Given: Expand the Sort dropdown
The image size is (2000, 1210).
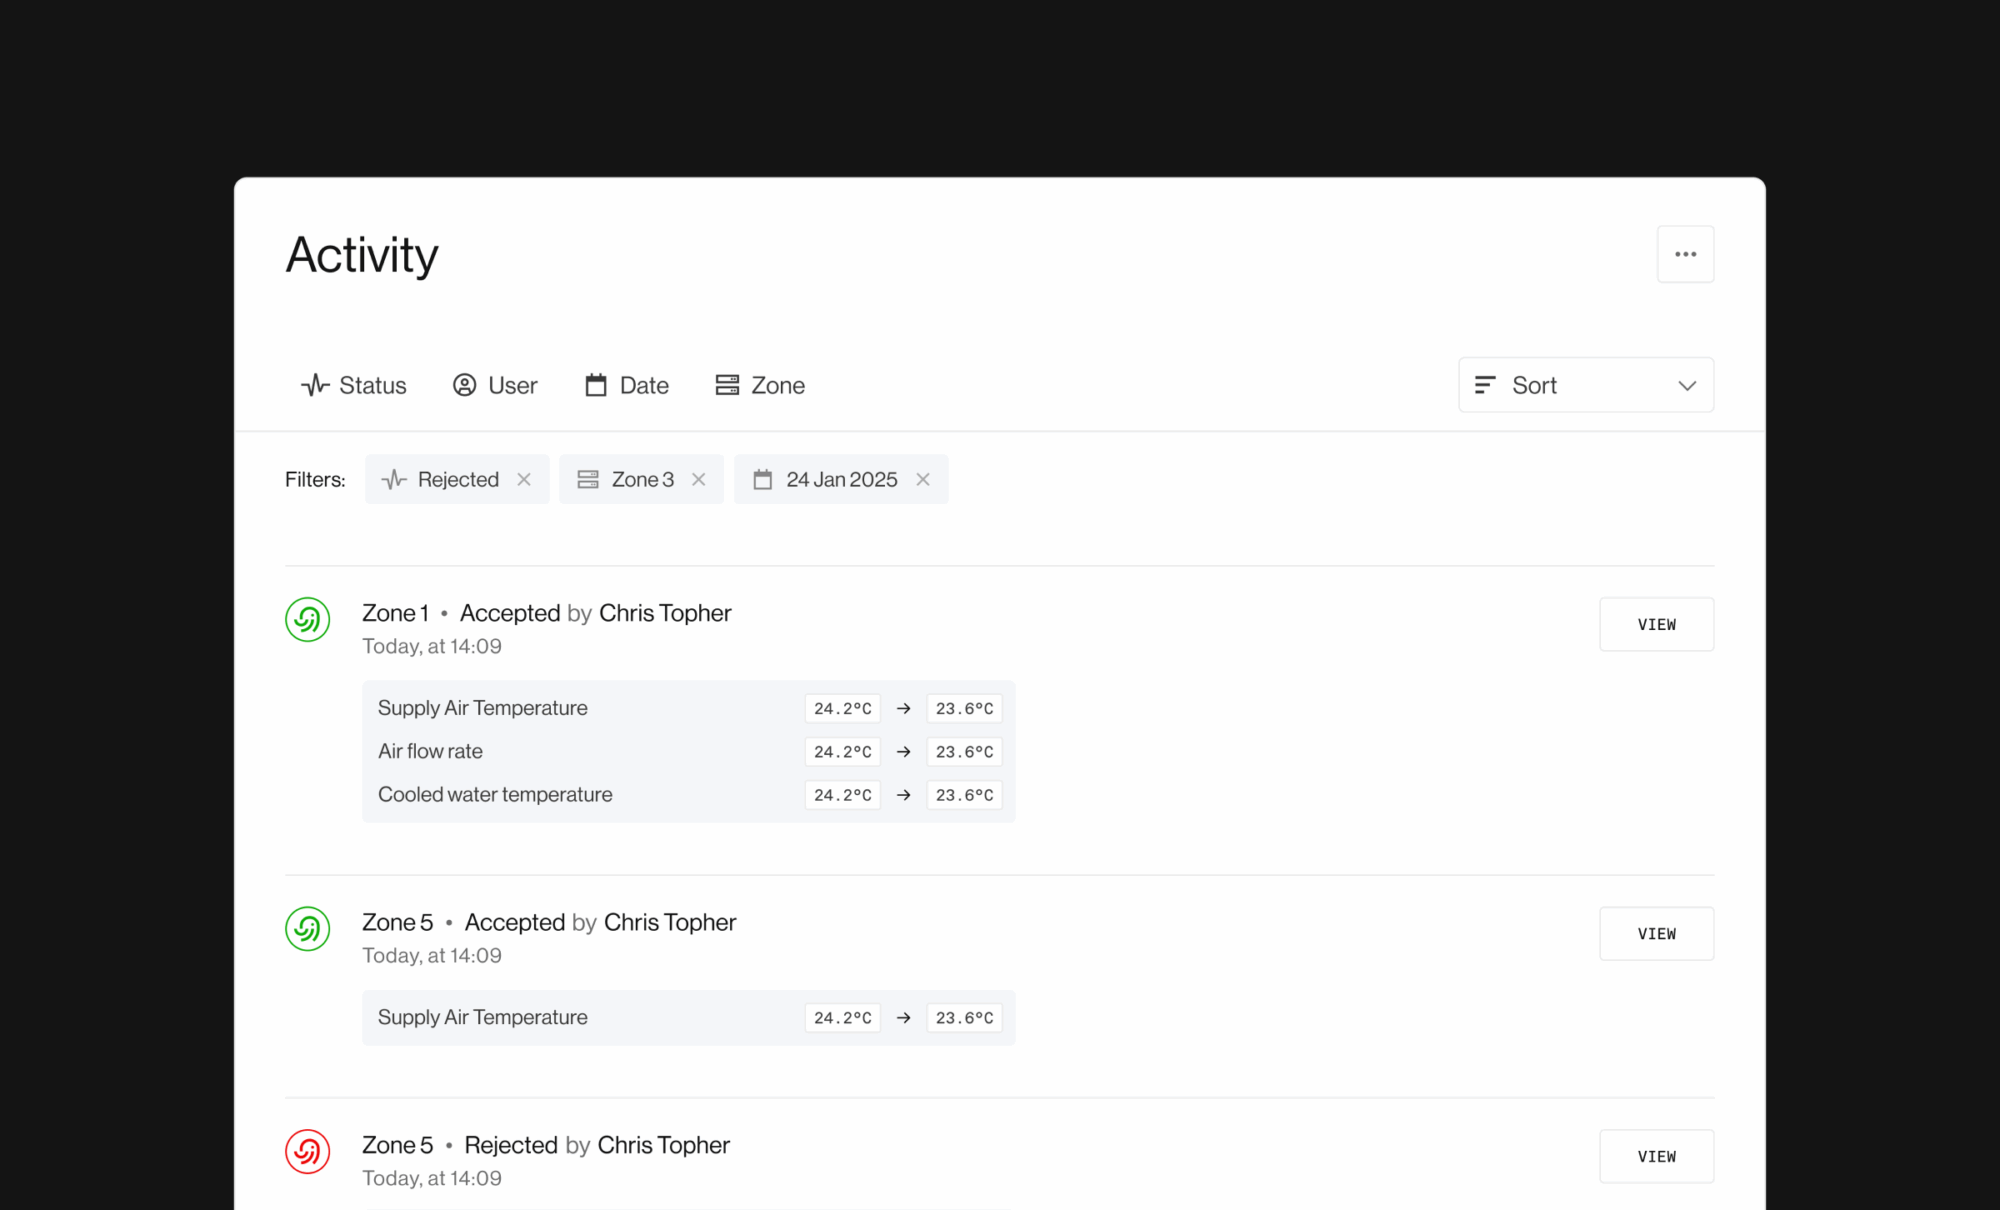Looking at the screenshot, I should click(x=1585, y=385).
